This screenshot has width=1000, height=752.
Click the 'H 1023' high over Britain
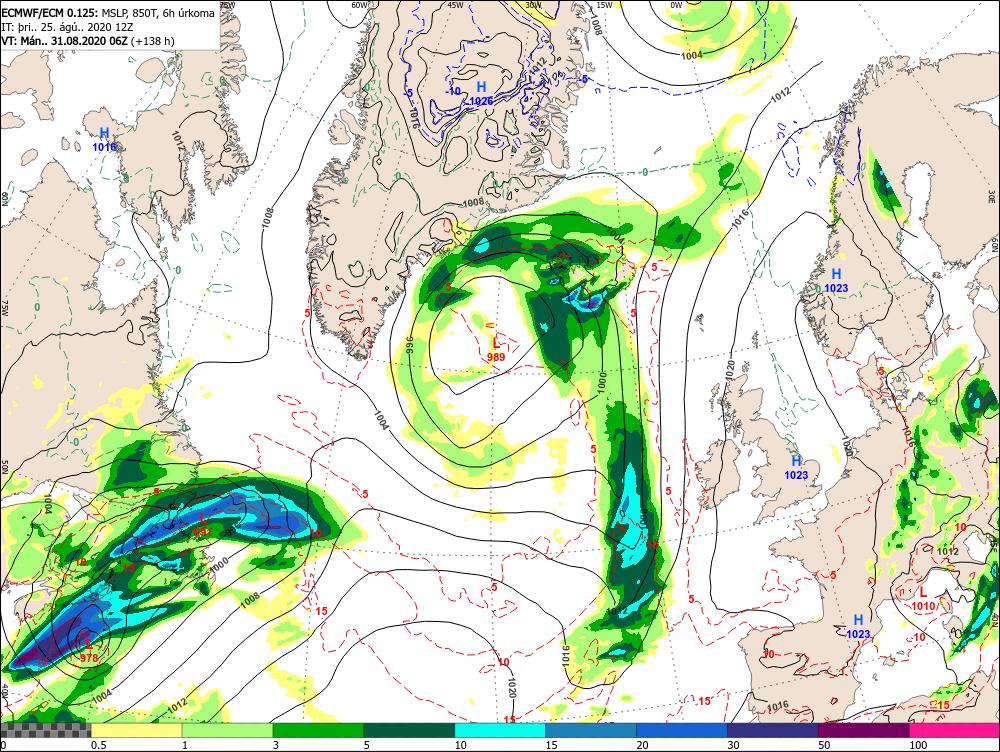[796, 468]
